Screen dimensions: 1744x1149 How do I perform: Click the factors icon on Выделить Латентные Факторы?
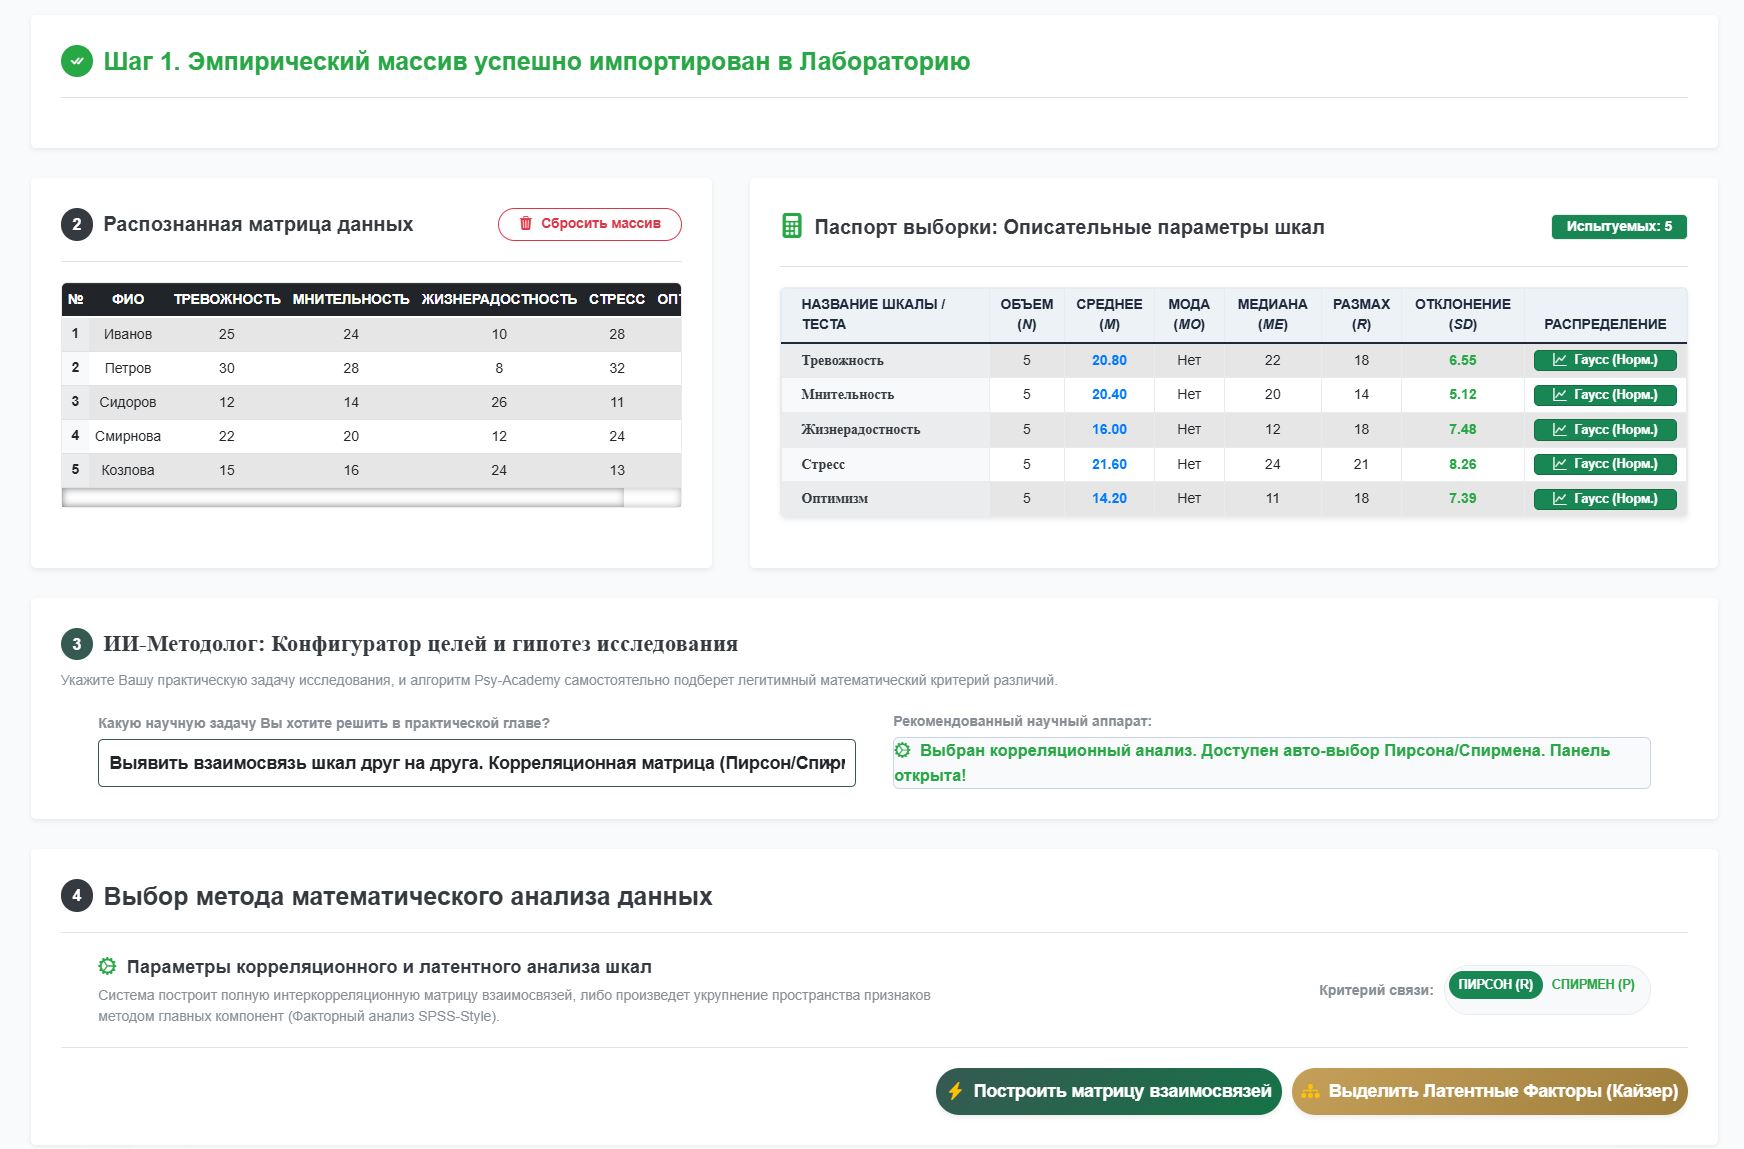click(x=1310, y=1091)
